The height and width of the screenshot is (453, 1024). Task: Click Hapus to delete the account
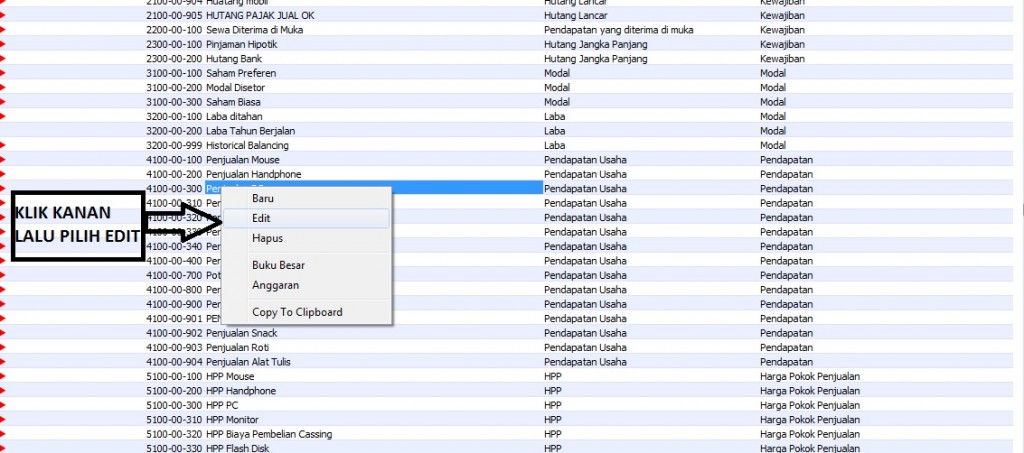(267, 239)
